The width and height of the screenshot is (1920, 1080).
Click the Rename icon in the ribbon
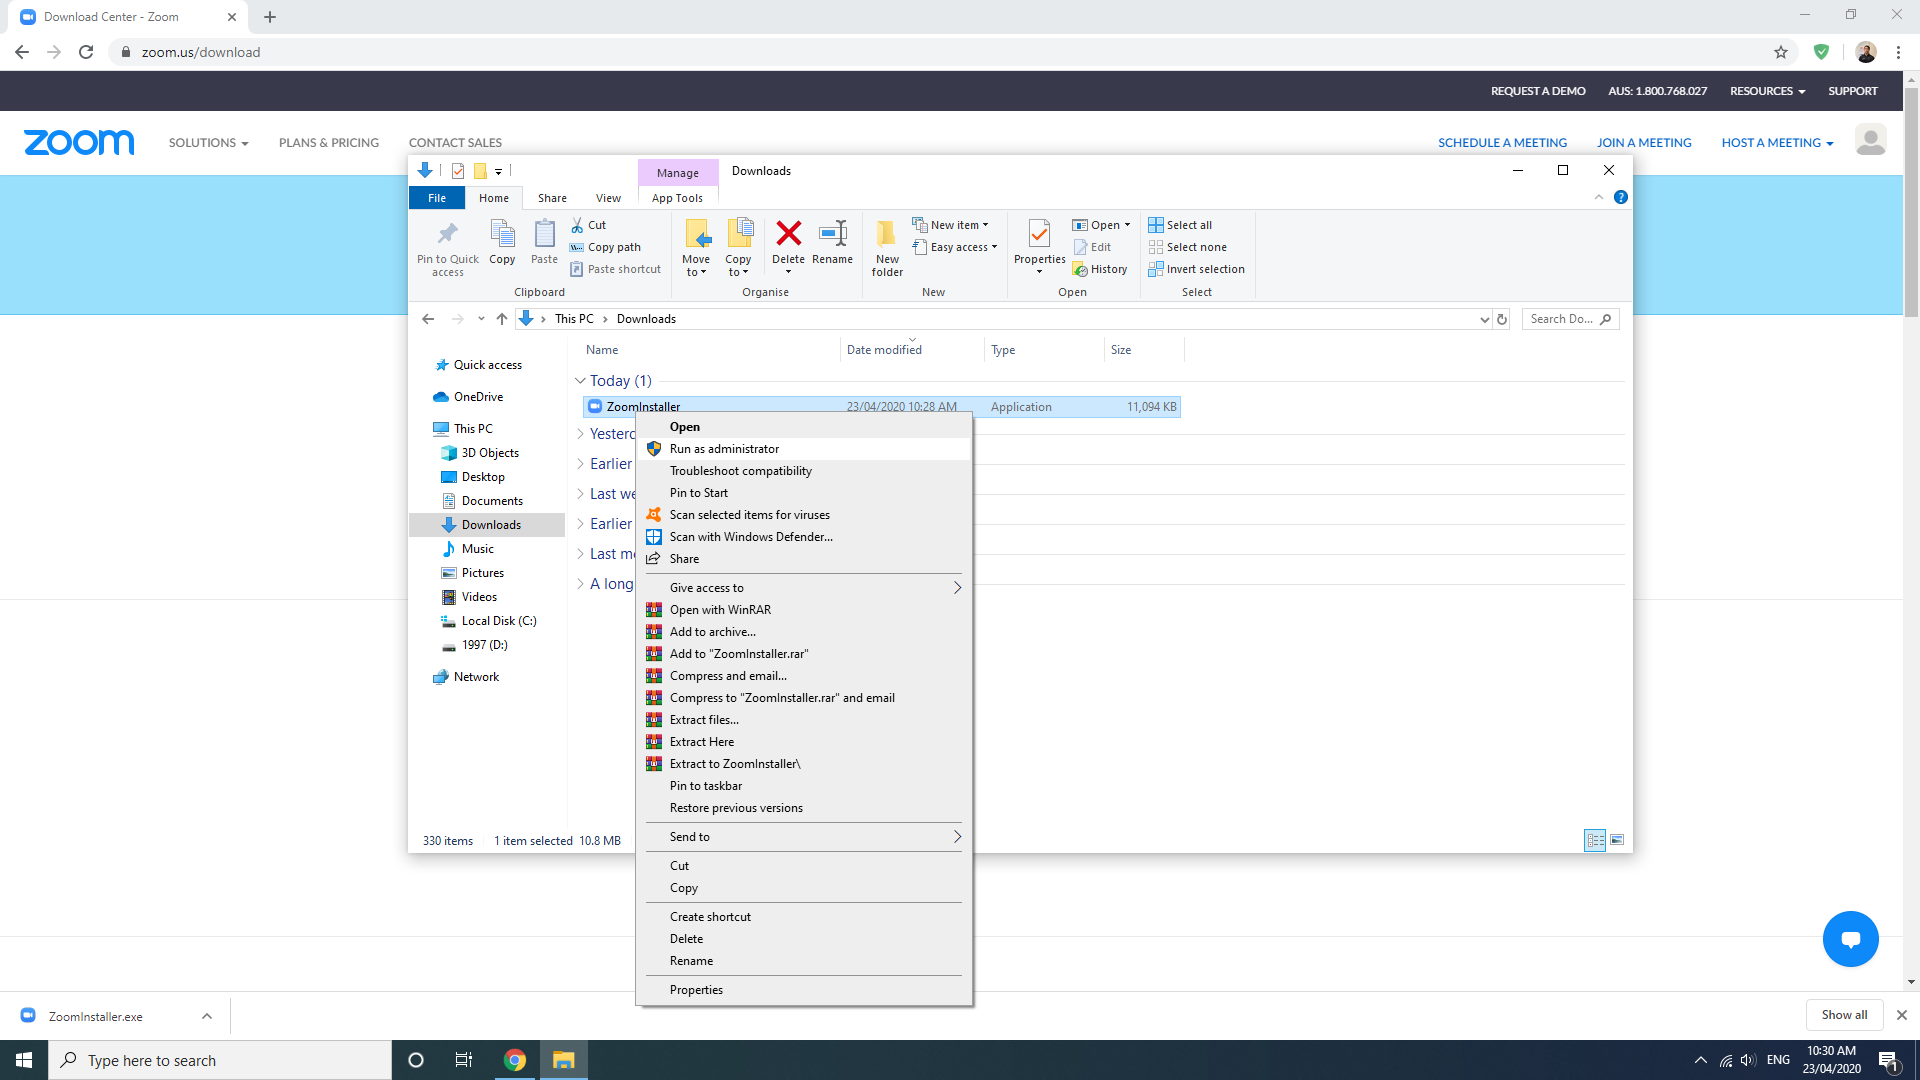coord(832,233)
